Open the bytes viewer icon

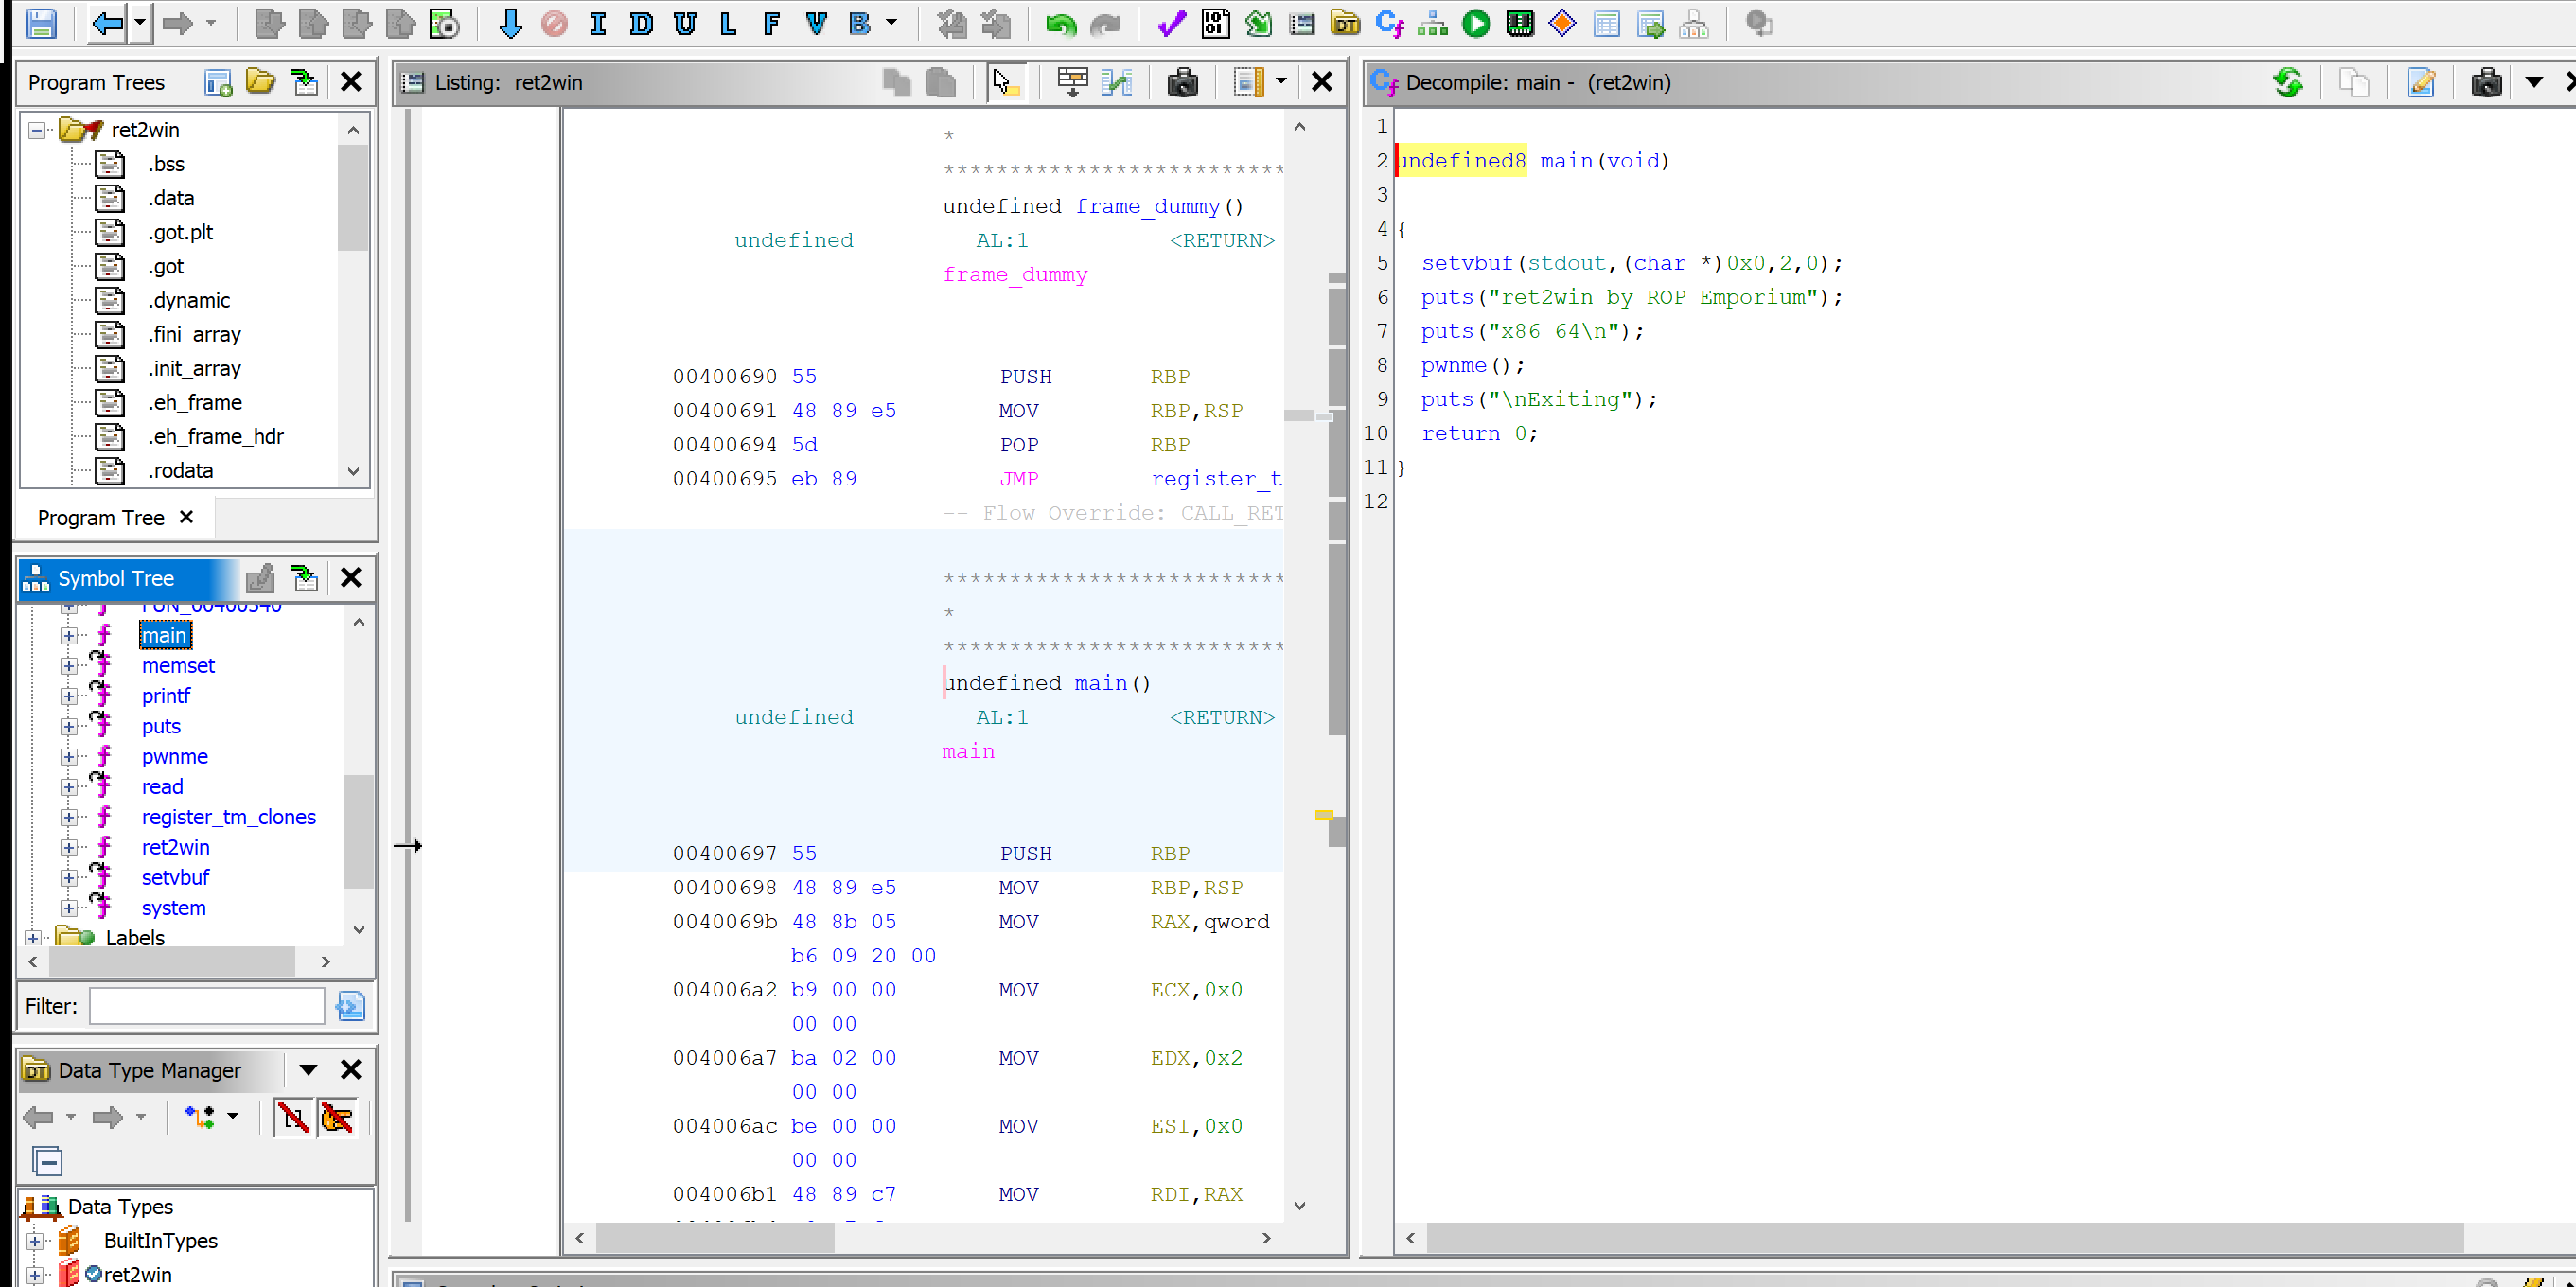pyautogui.click(x=1215, y=23)
